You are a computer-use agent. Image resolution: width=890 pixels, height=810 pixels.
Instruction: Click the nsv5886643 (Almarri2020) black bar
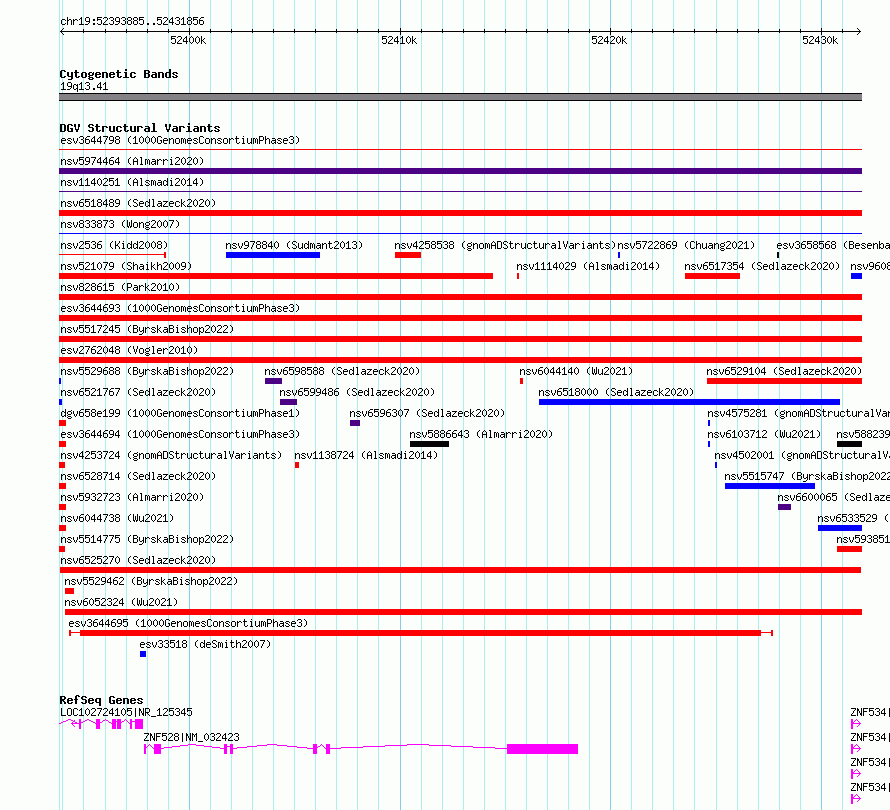tap(429, 444)
